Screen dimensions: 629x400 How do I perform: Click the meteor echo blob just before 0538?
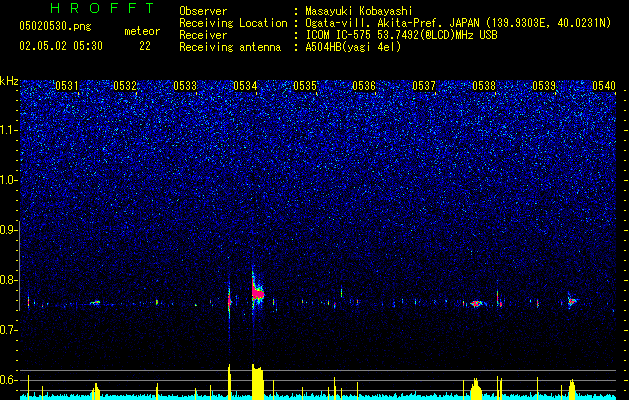[x=477, y=303]
